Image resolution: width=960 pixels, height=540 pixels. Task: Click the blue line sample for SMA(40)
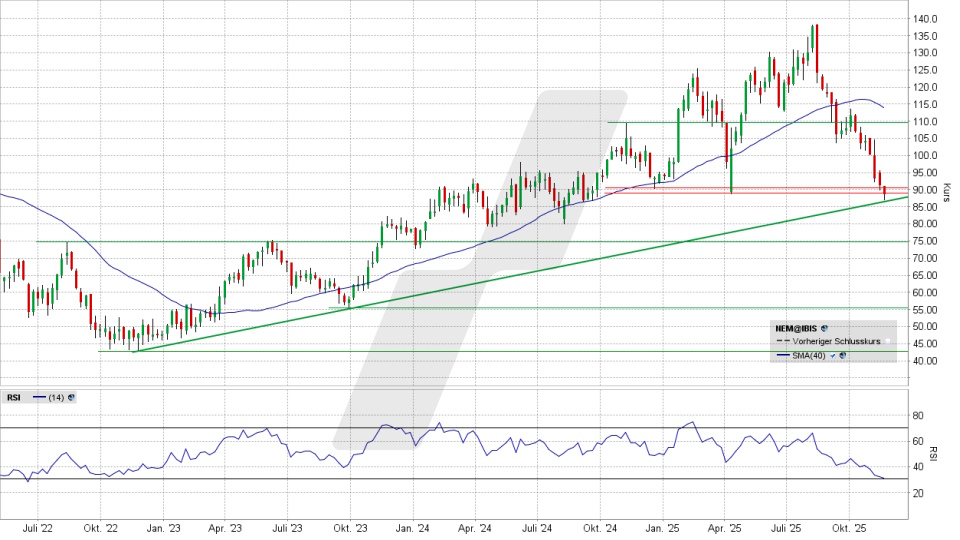pos(785,355)
